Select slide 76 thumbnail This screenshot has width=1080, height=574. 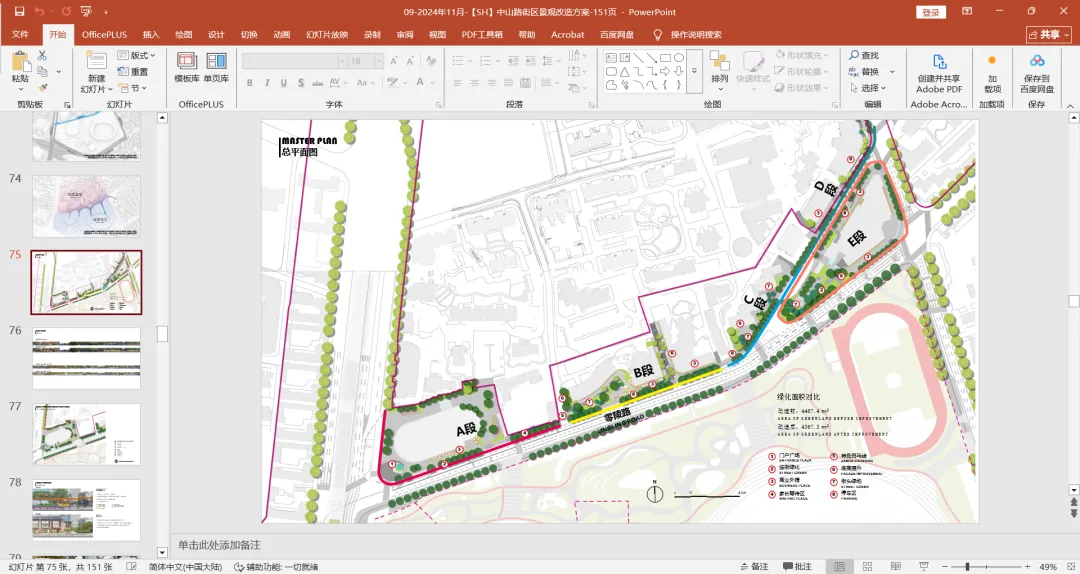click(x=86, y=358)
